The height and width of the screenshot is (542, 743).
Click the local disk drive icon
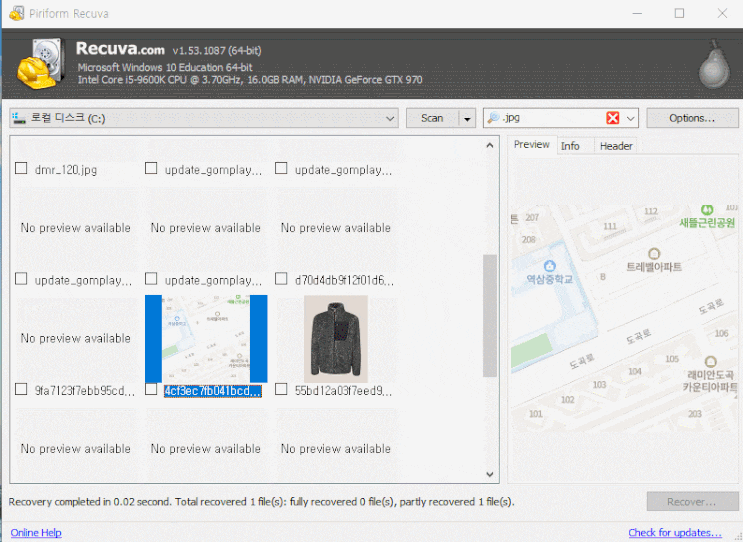pyautogui.click(x=19, y=118)
